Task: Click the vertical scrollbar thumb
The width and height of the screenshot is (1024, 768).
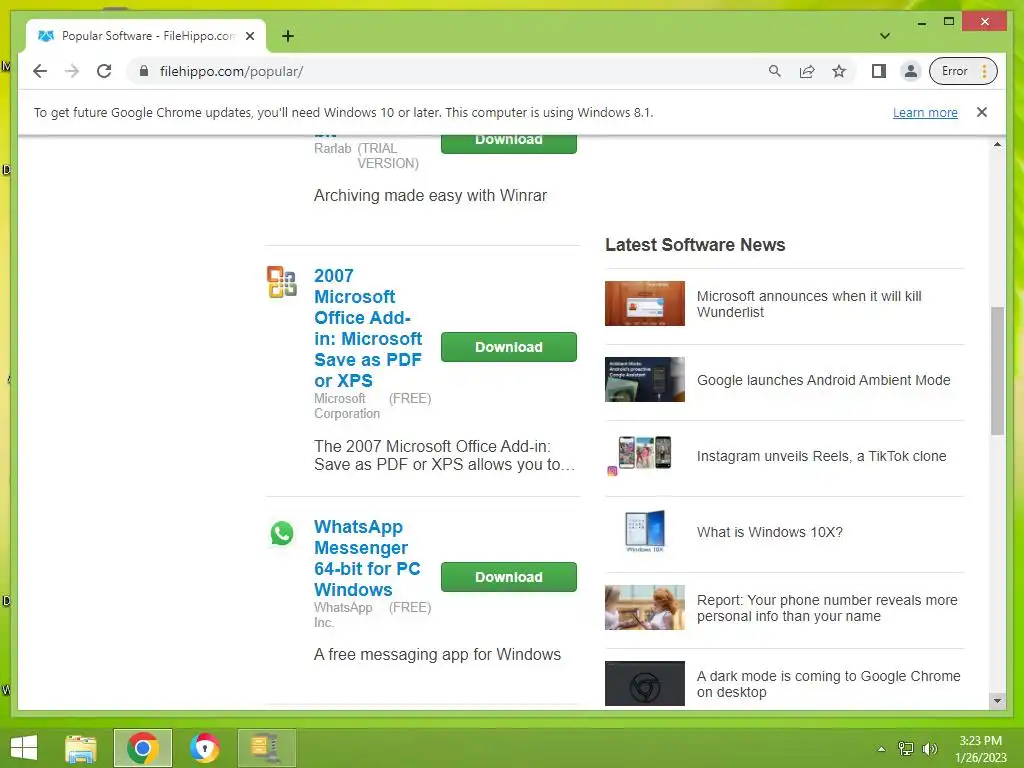Action: (997, 370)
